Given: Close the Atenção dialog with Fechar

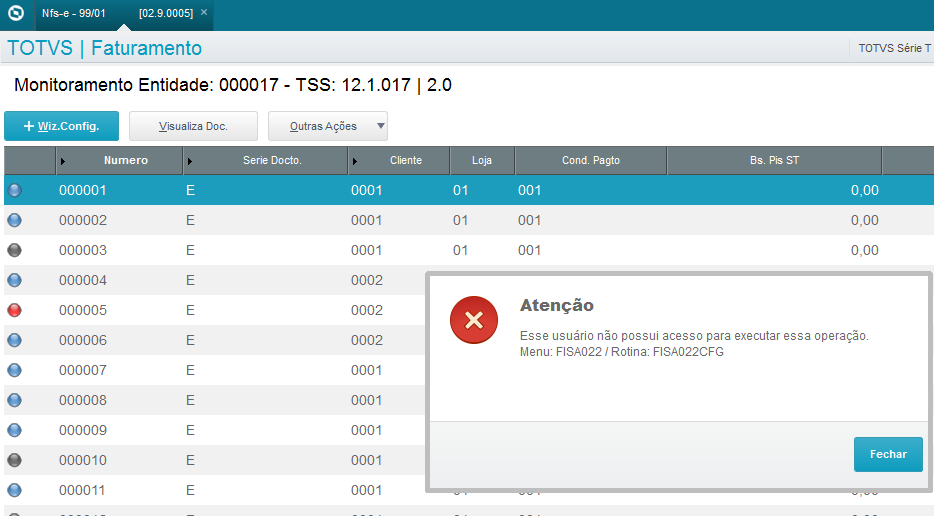Looking at the screenshot, I should pyautogui.click(x=888, y=454).
